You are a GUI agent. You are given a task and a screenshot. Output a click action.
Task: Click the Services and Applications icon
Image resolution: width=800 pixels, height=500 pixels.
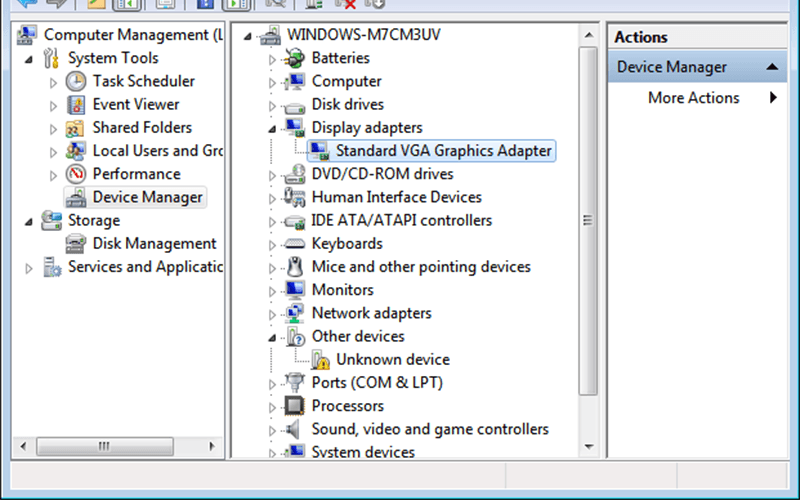pyautogui.click(x=52, y=267)
